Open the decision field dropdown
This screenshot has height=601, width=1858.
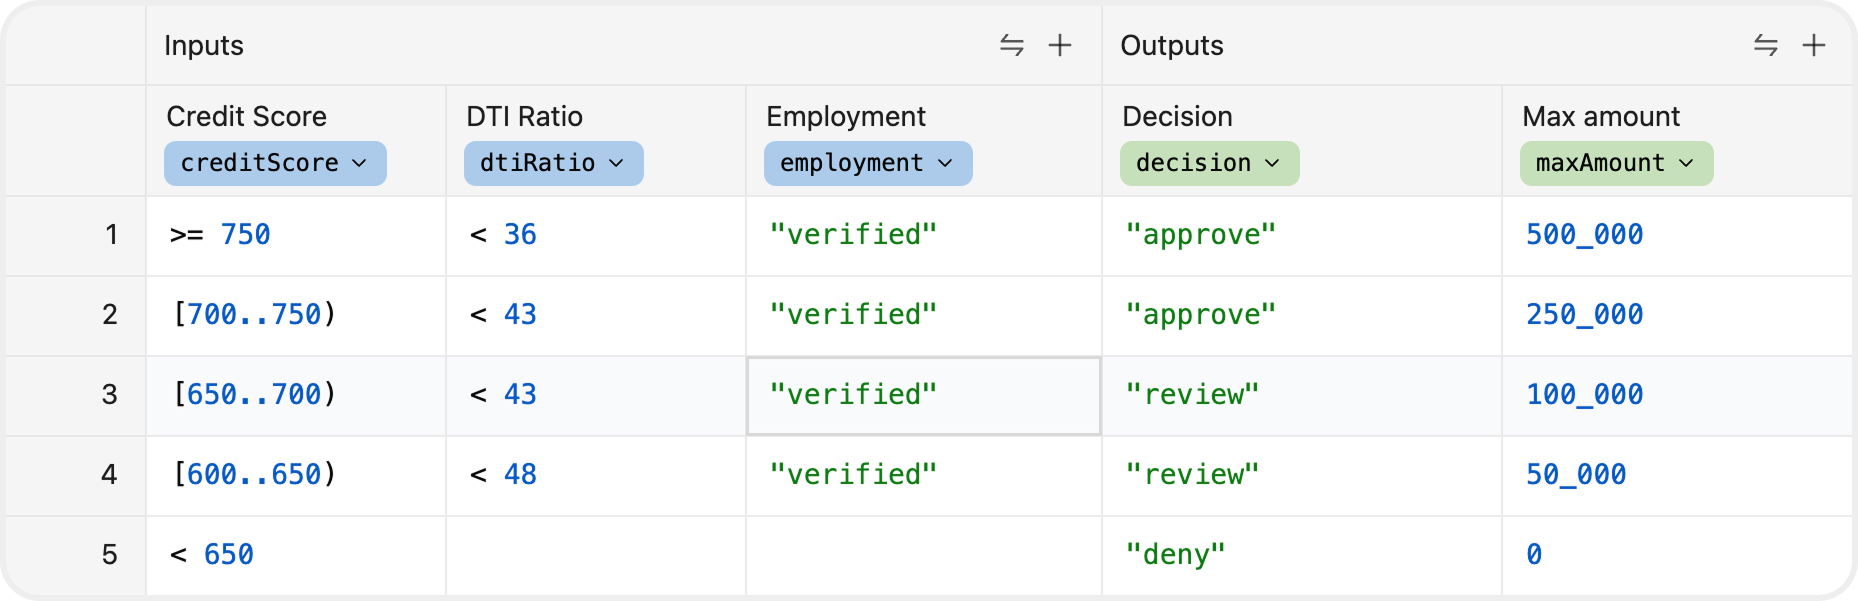[x=1209, y=163]
